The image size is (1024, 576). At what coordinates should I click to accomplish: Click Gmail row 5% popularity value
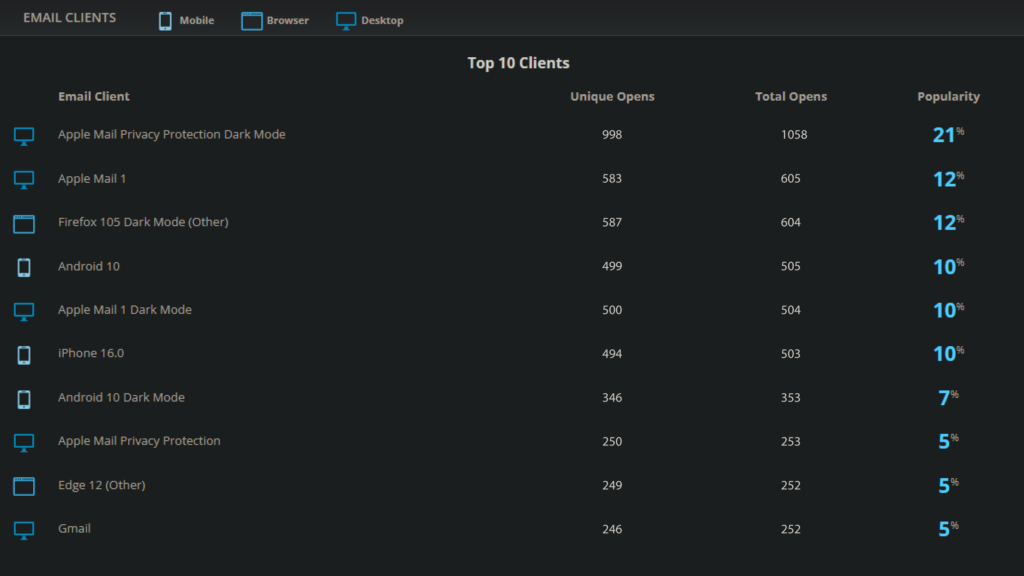point(948,528)
